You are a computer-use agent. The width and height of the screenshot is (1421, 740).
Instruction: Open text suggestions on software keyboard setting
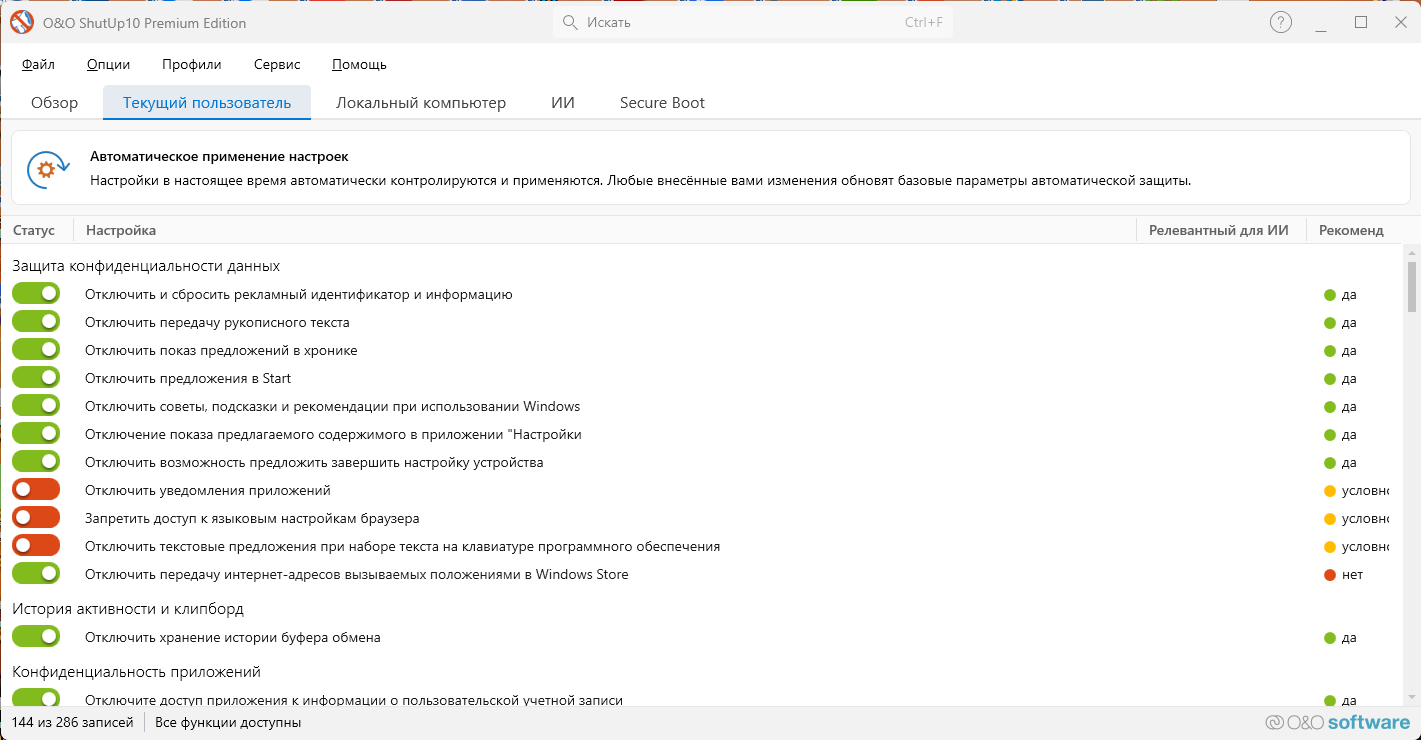coord(403,547)
